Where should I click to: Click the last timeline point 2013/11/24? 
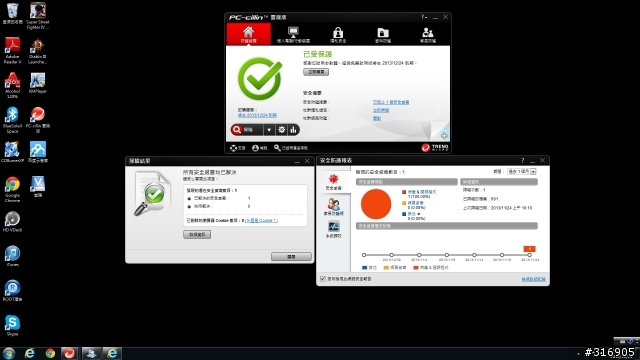click(x=529, y=255)
